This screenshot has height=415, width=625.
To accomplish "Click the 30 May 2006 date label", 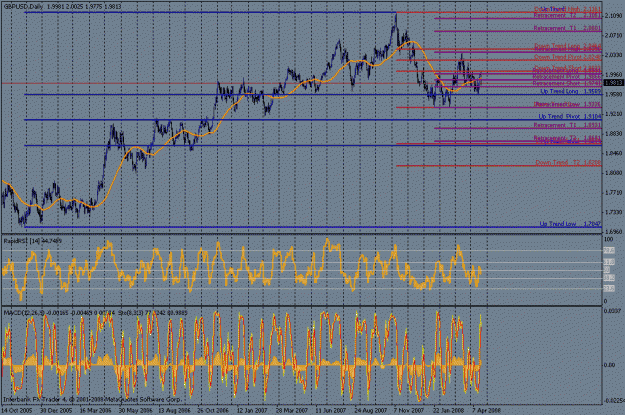I will pyautogui.click(x=135, y=410).
